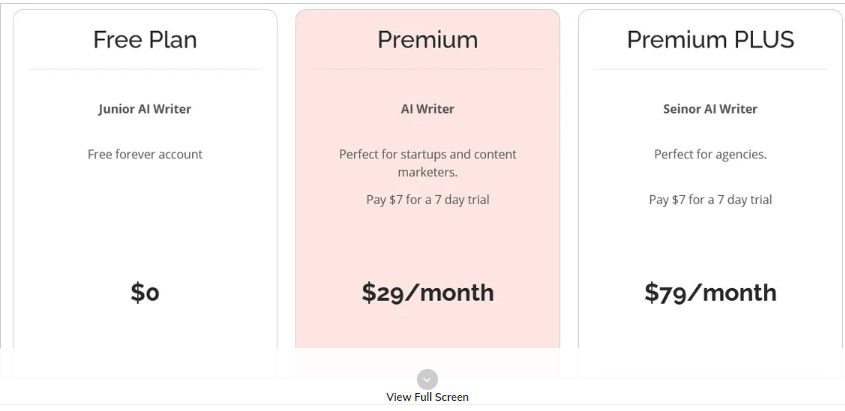845x411 pixels.
Task: Select the Premium PLUS card
Action: pyautogui.click(x=711, y=193)
